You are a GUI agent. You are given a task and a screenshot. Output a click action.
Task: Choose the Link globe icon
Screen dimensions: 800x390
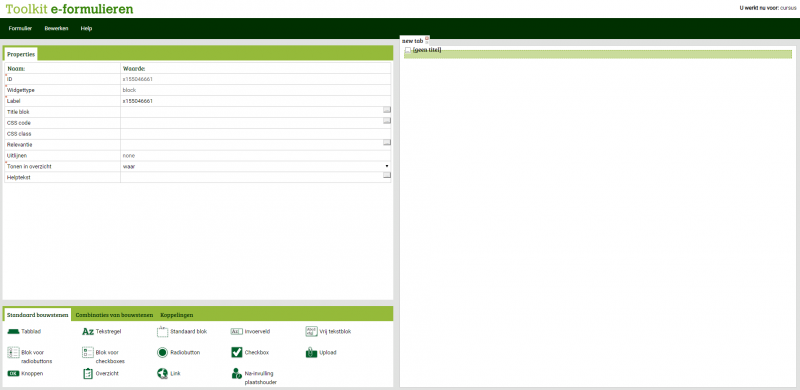pos(162,374)
